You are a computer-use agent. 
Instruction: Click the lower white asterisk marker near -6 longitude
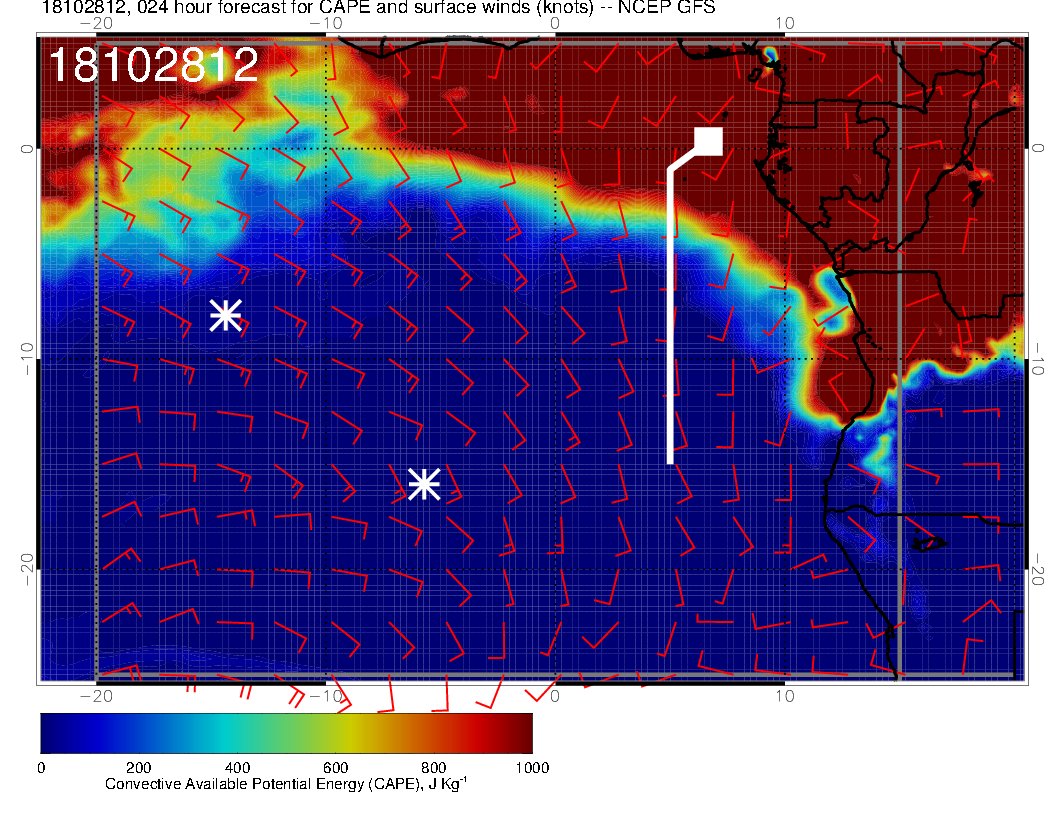pos(424,484)
